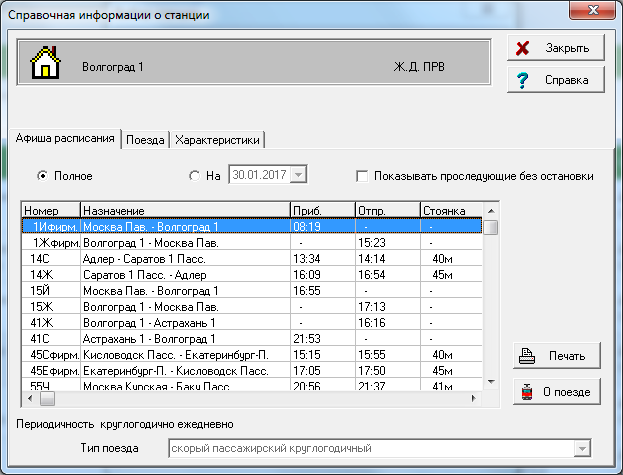Select the На date radio button

point(194,176)
